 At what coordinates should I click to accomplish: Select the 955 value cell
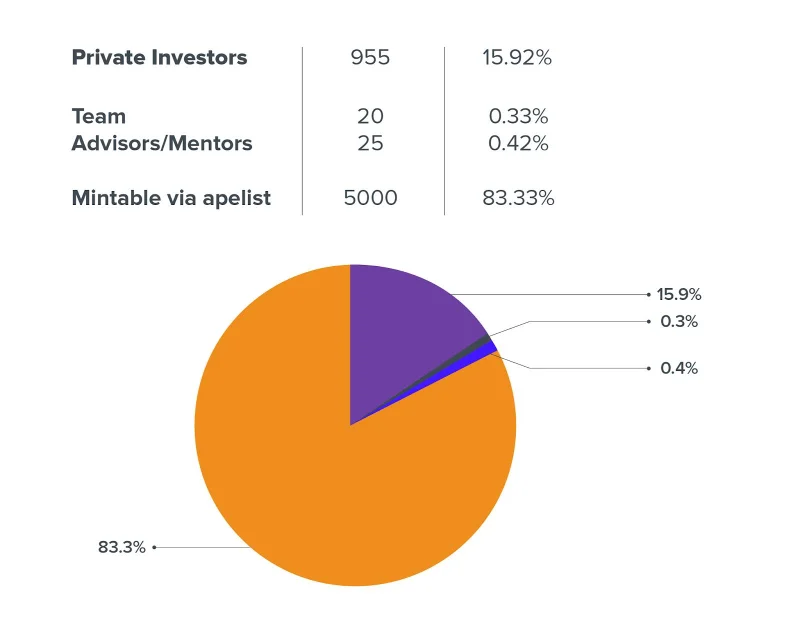click(370, 57)
